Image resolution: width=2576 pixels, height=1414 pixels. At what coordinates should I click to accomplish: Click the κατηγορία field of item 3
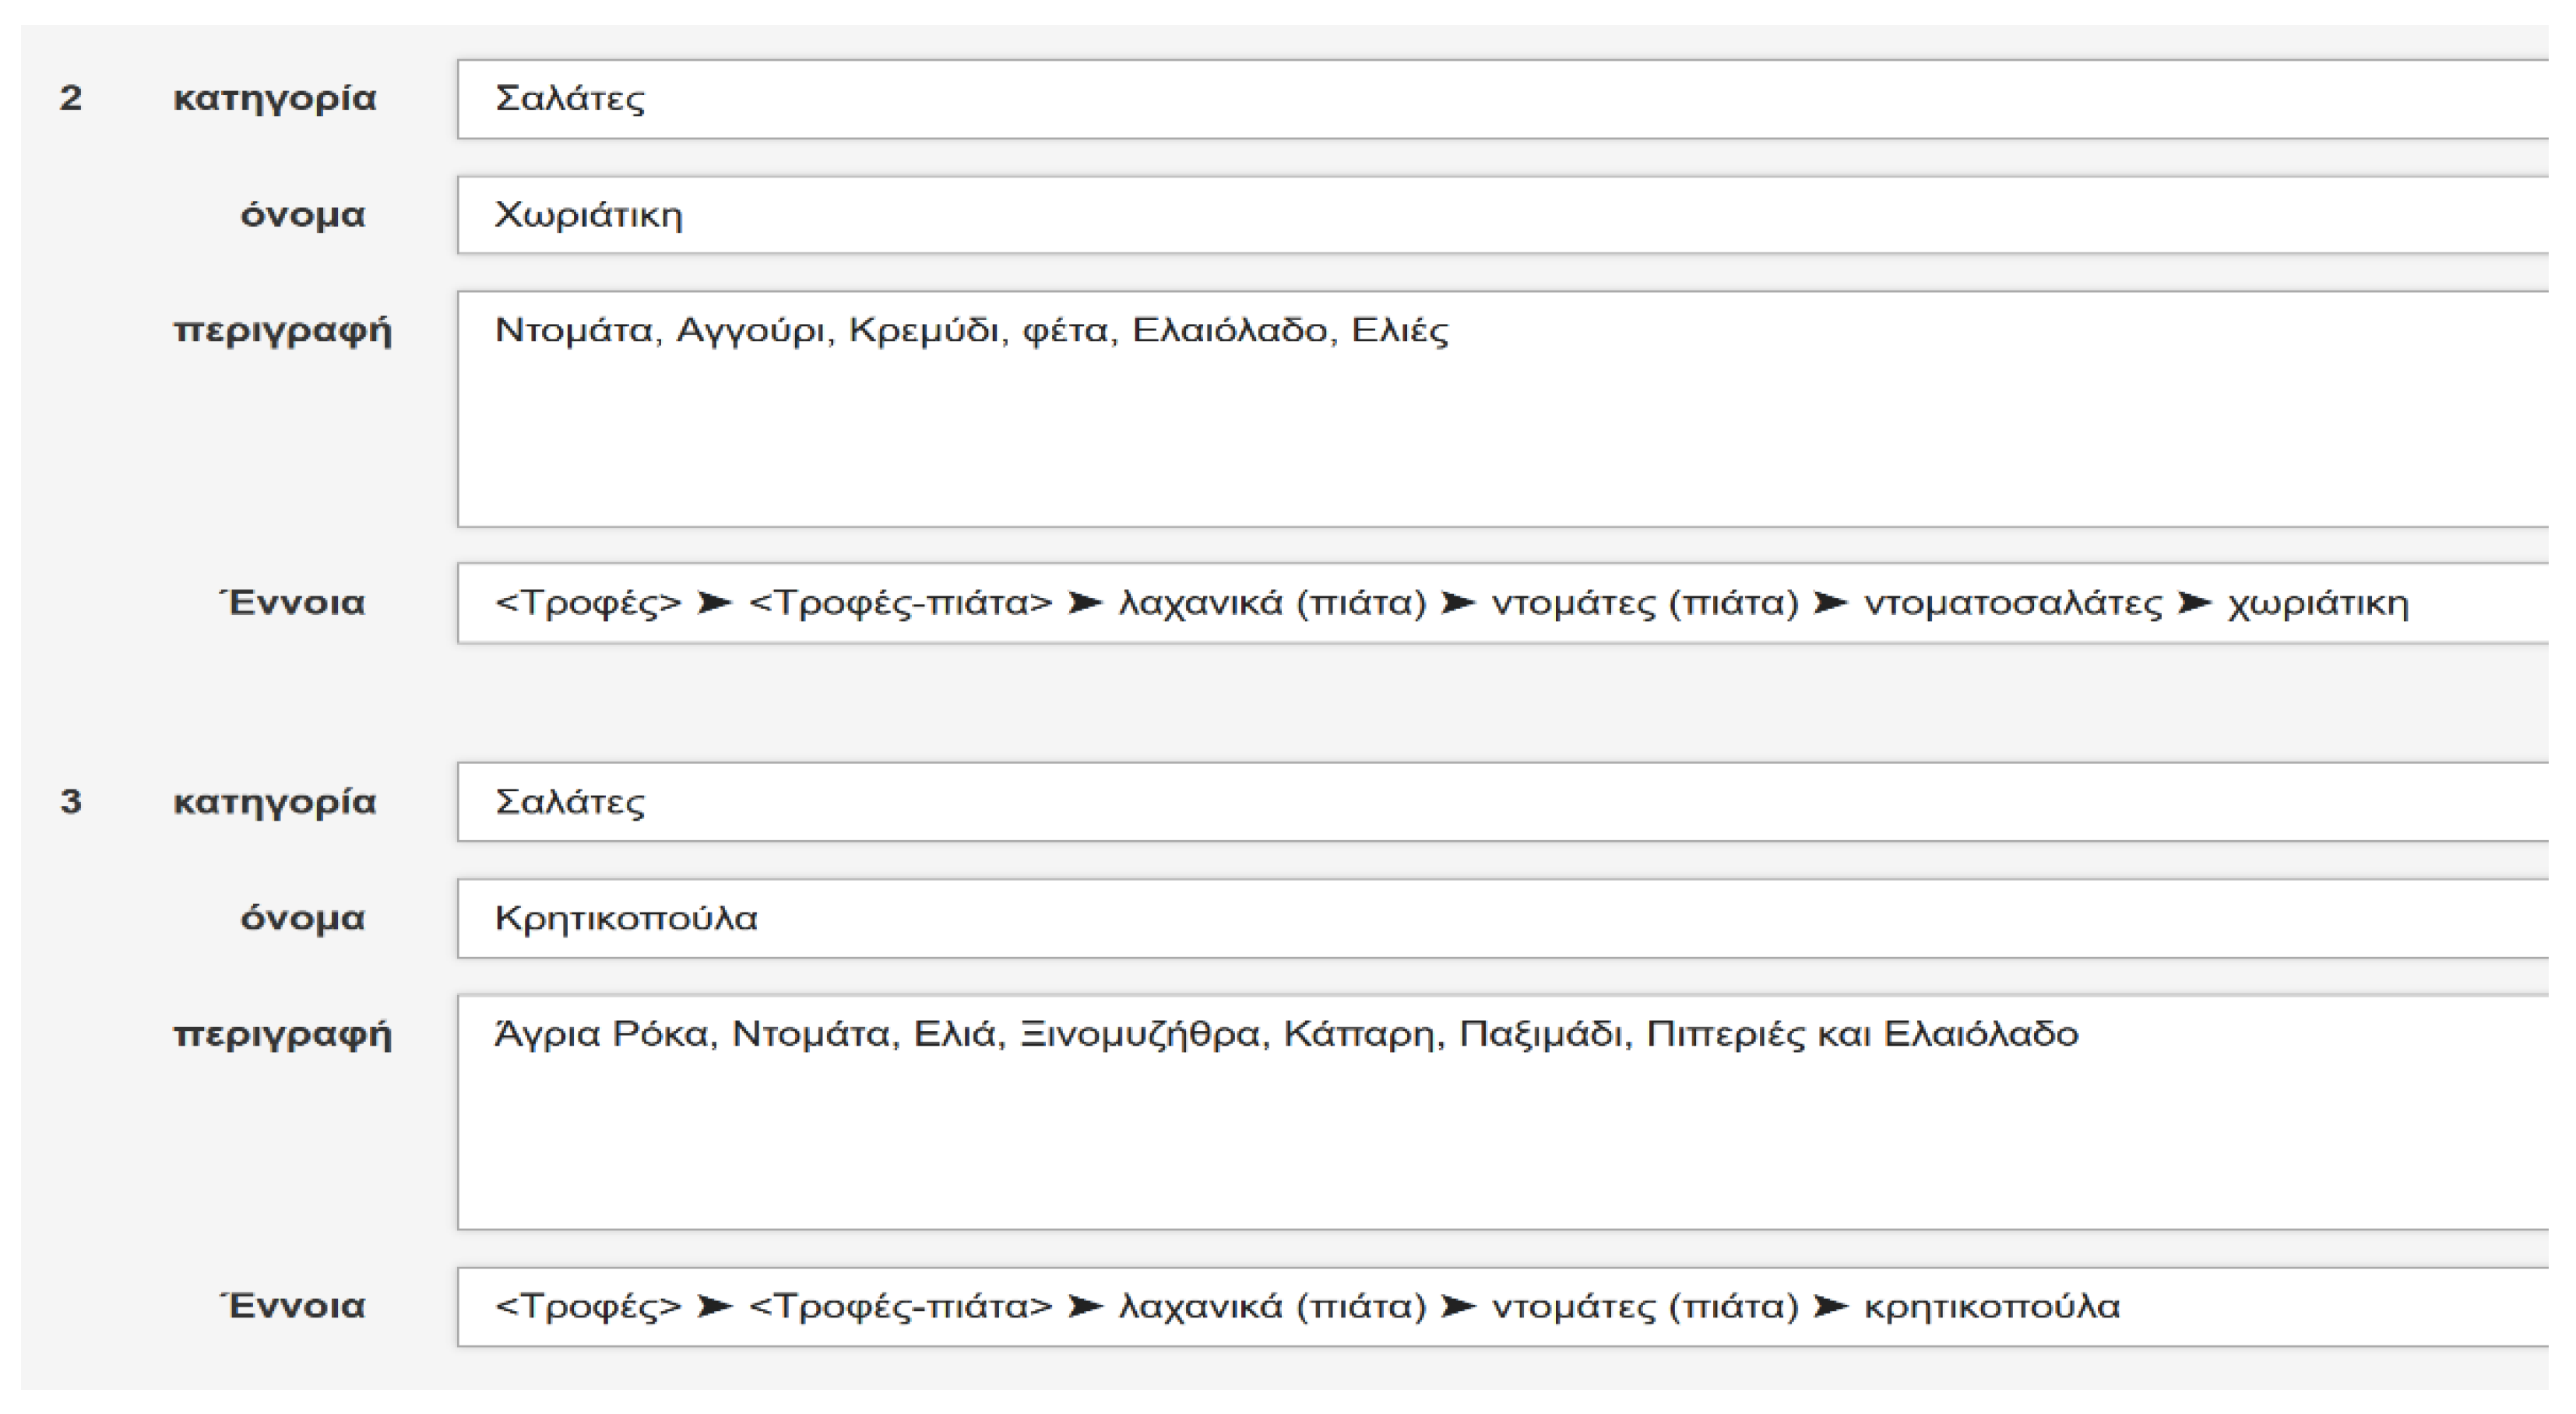tap(1500, 802)
